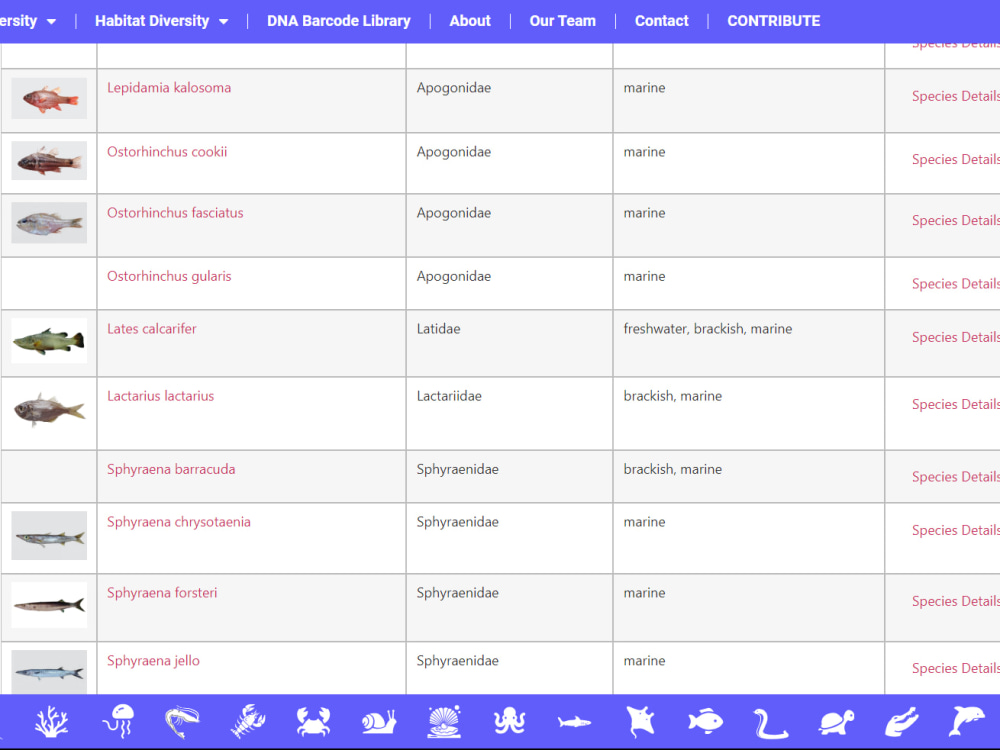
Task: Open the Sphyraena jello species link
Action: point(153,661)
